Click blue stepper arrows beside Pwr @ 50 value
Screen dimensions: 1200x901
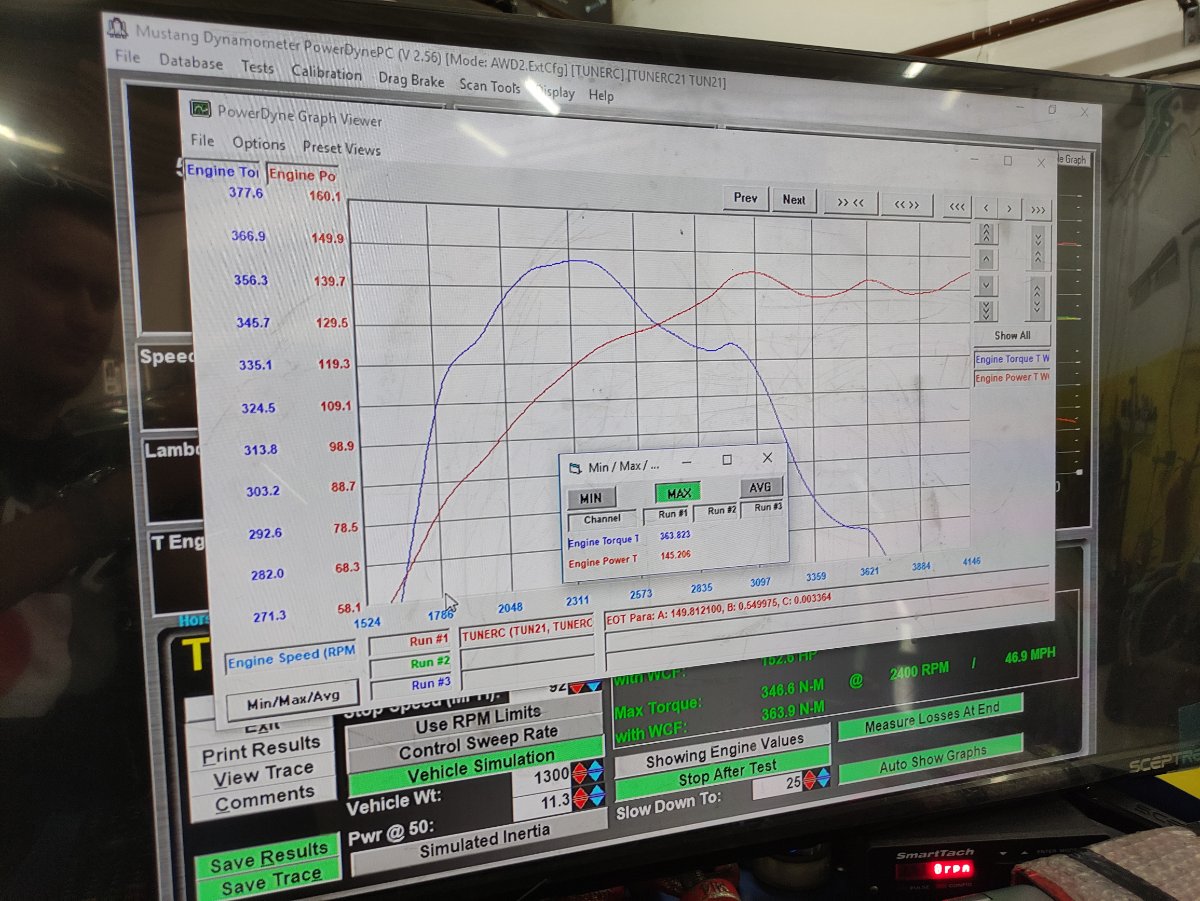point(595,797)
